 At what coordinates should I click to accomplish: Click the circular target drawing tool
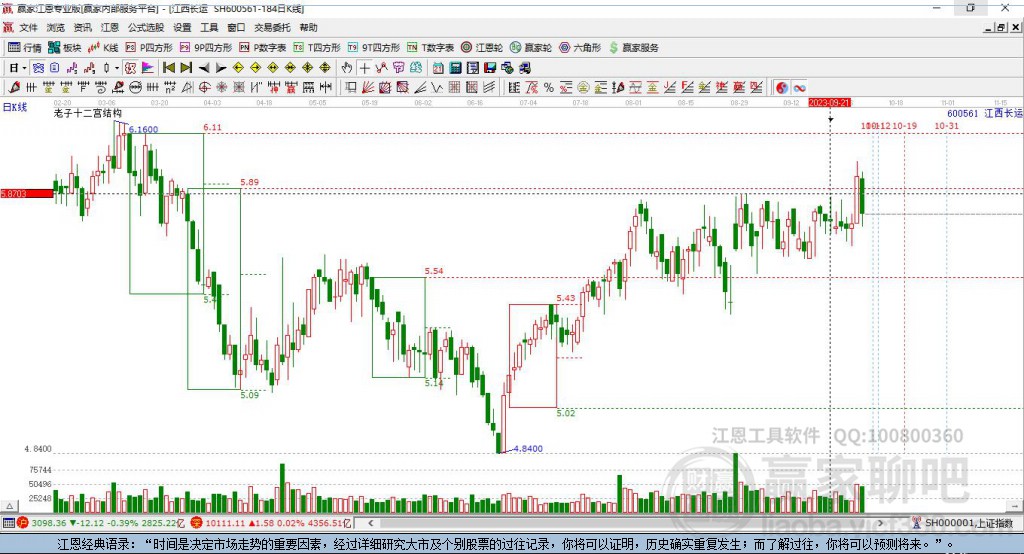pyautogui.click(x=204, y=88)
